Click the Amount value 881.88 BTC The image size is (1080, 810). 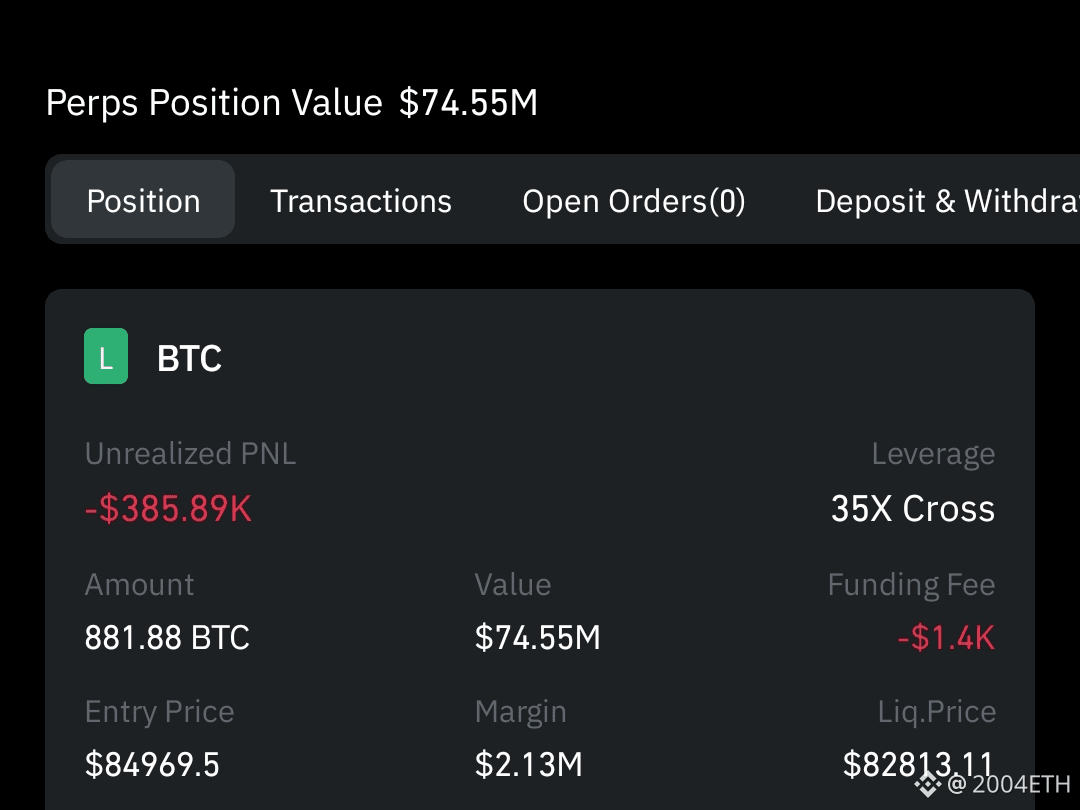pyautogui.click(x=166, y=636)
